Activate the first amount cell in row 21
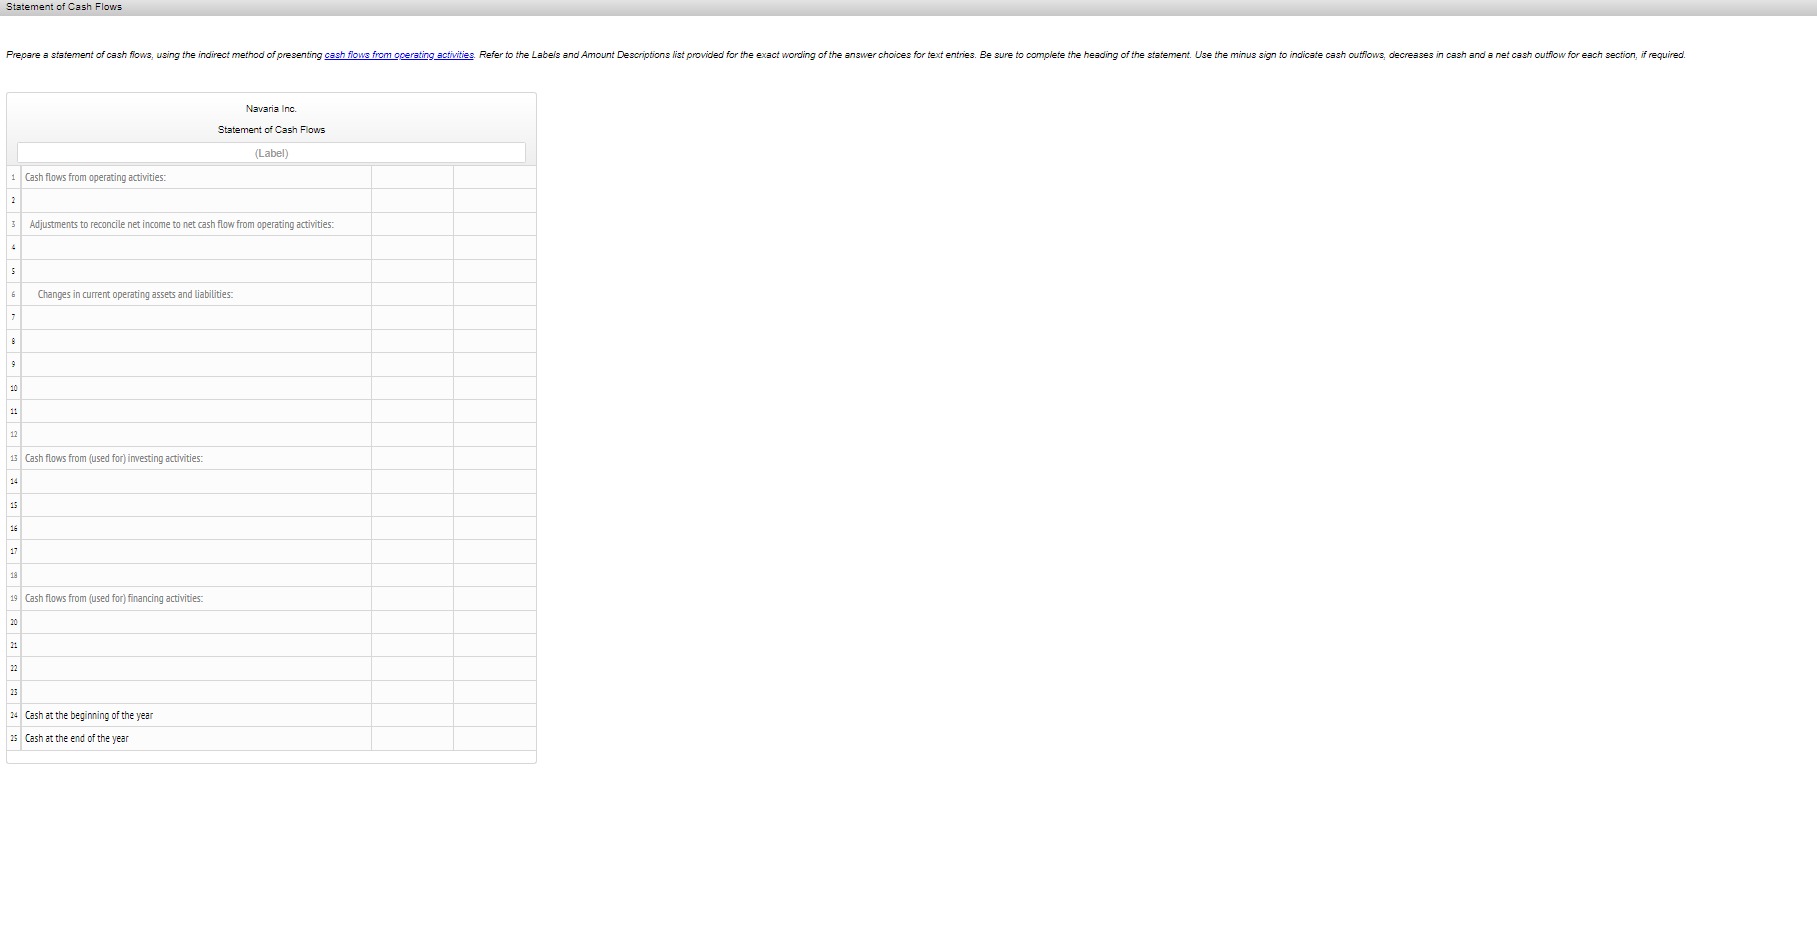Image resolution: width=1817 pixels, height=941 pixels. pyautogui.click(x=412, y=645)
